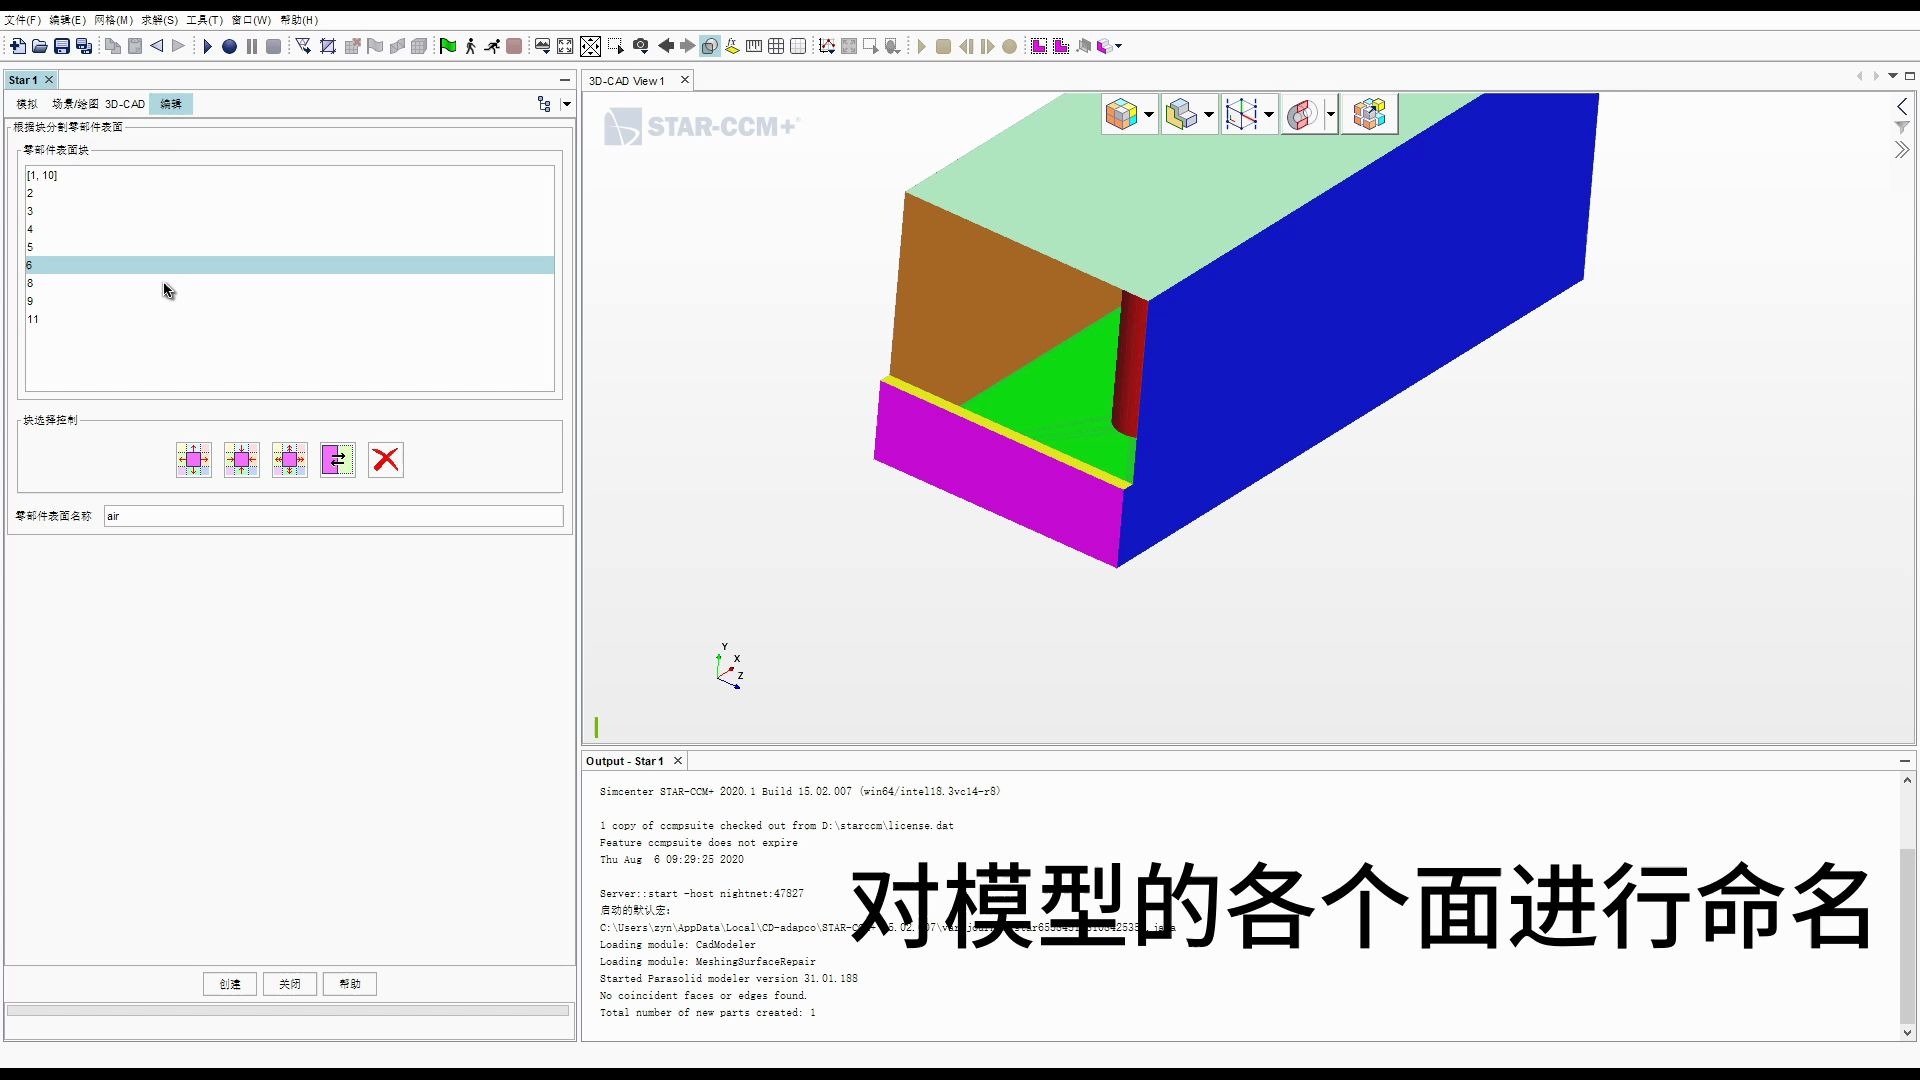Image resolution: width=1920 pixels, height=1080 pixels.
Task: Click the multicolored cubes icon in viewport
Action: (x=1369, y=114)
